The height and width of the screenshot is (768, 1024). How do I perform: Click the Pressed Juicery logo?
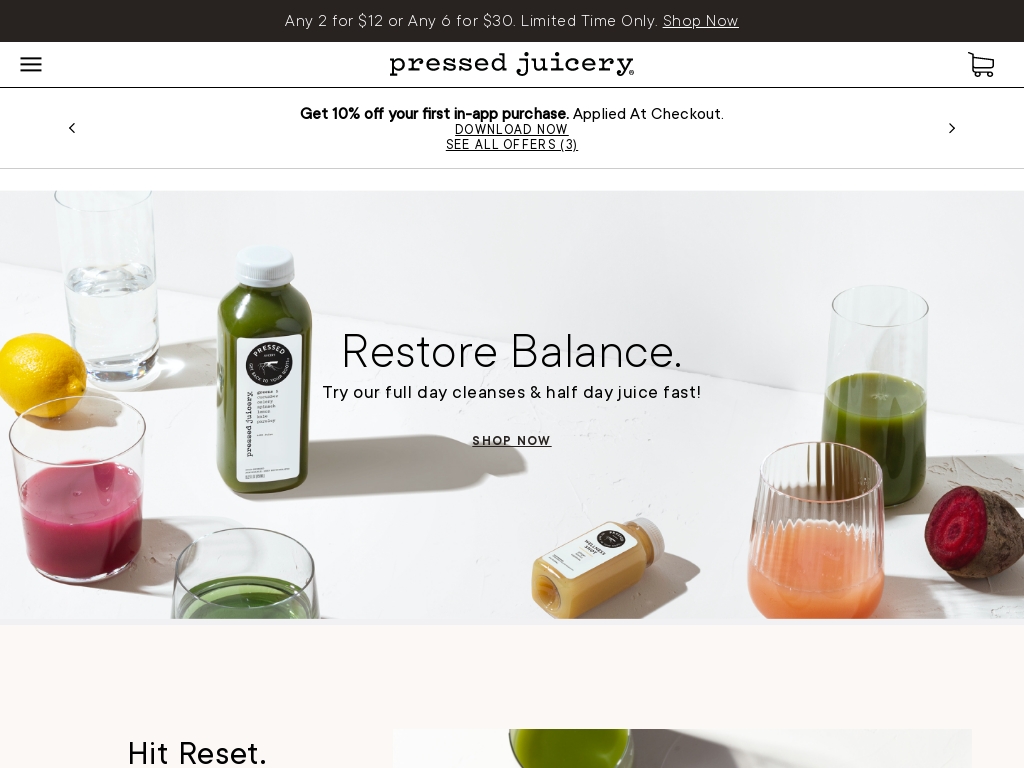click(x=511, y=64)
